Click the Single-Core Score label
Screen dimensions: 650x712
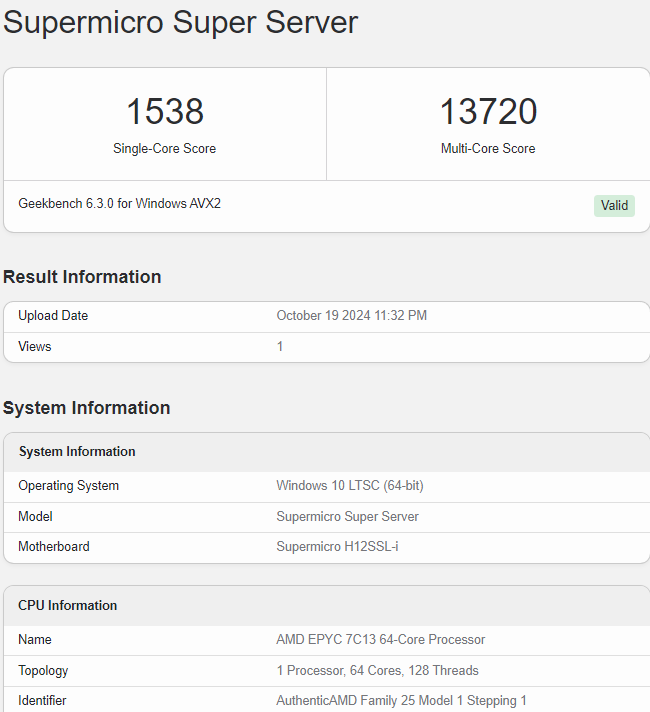(x=165, y=149)
